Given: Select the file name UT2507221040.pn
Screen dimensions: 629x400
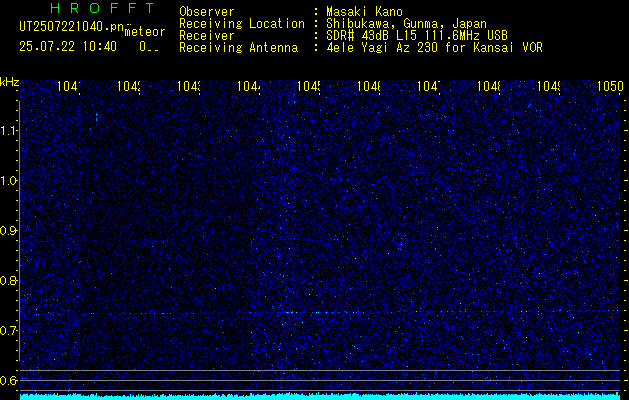Looking at the screenshot, I should [x=71, y=27].
